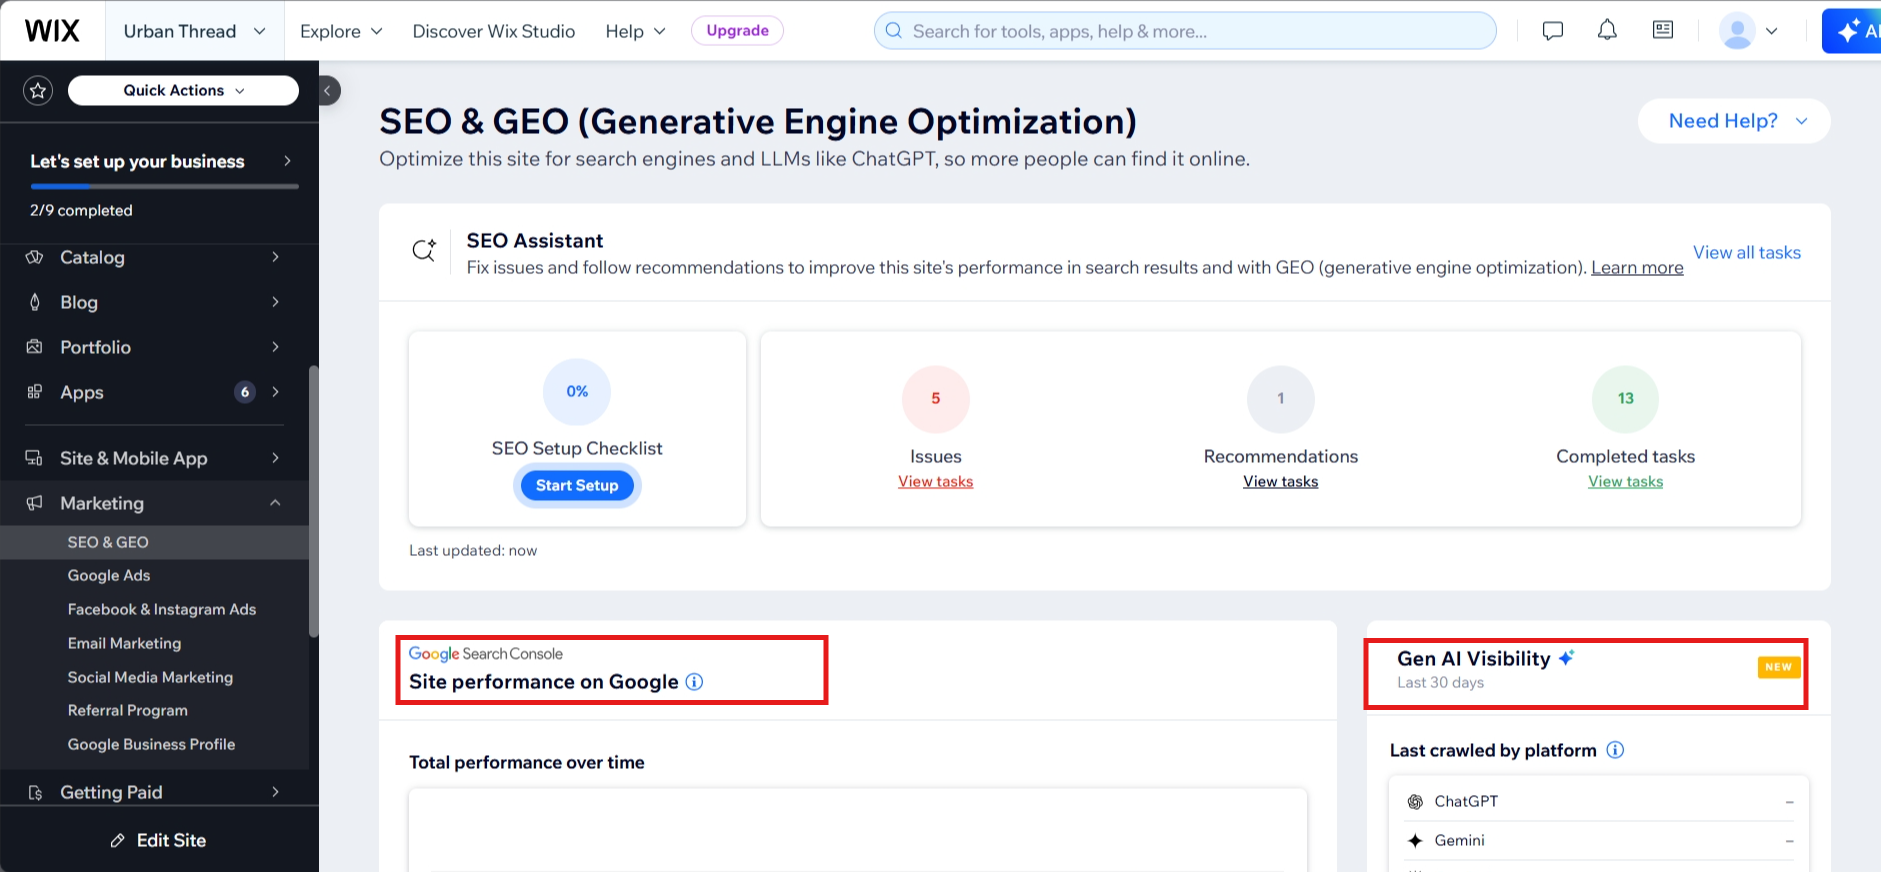Expand the Apps section chevron
The width and height of the screenshot is (1881, 872).
point(275,392)
